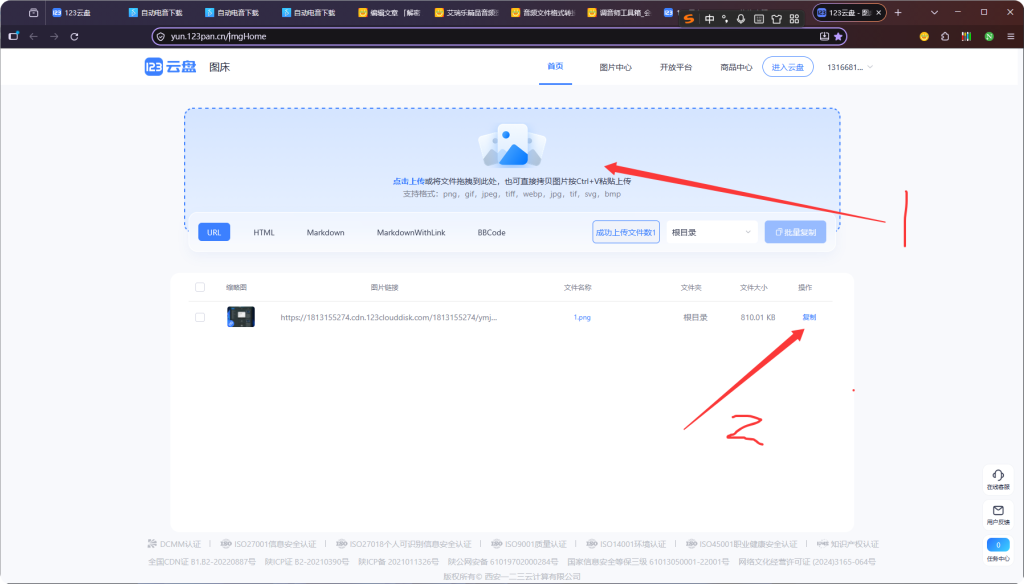Click 复制 to copy the 1.png link
1024x584 pixels.
point(809,317)
